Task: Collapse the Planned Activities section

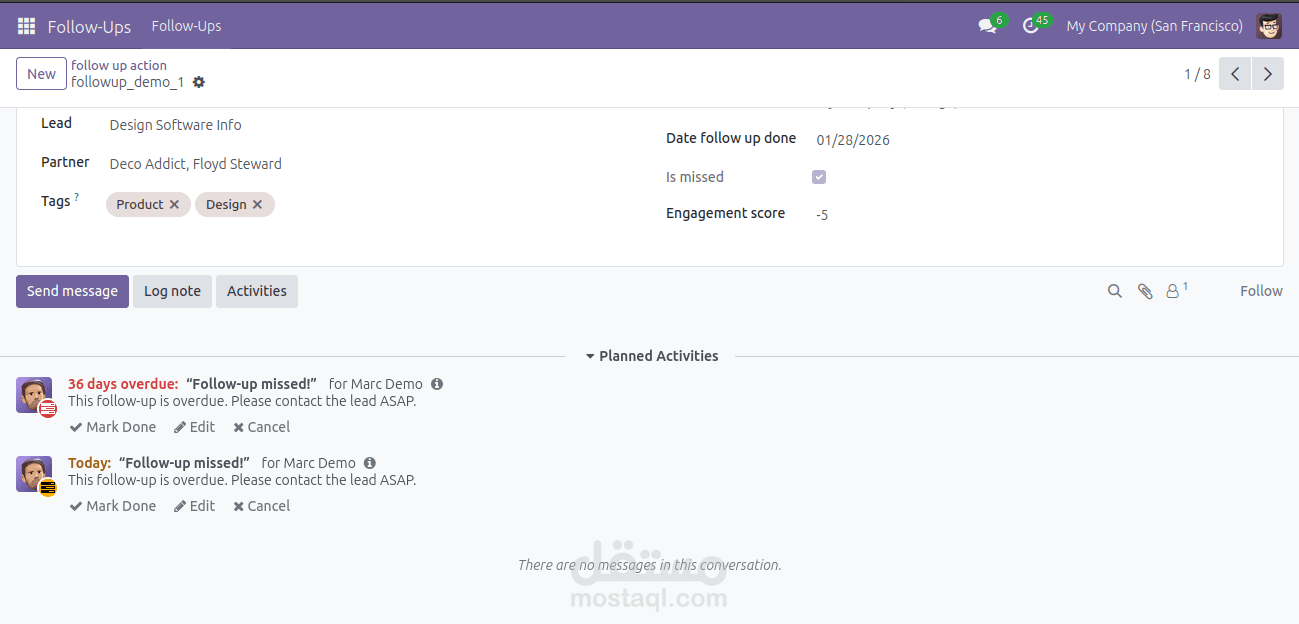Action: point(652,356)
